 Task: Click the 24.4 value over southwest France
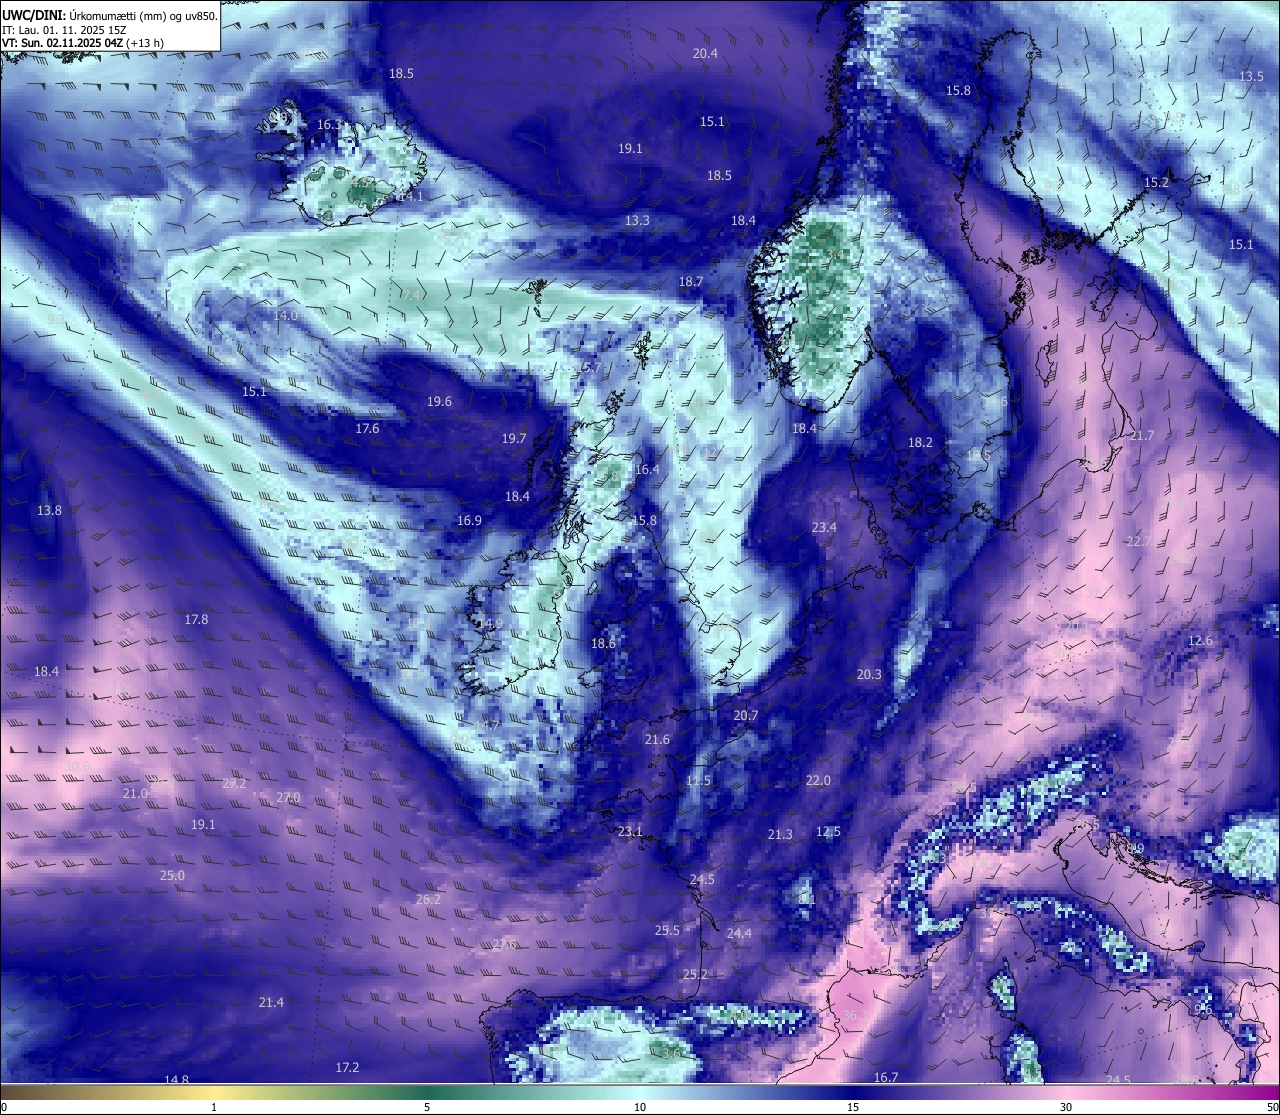(x=739, y=933)
